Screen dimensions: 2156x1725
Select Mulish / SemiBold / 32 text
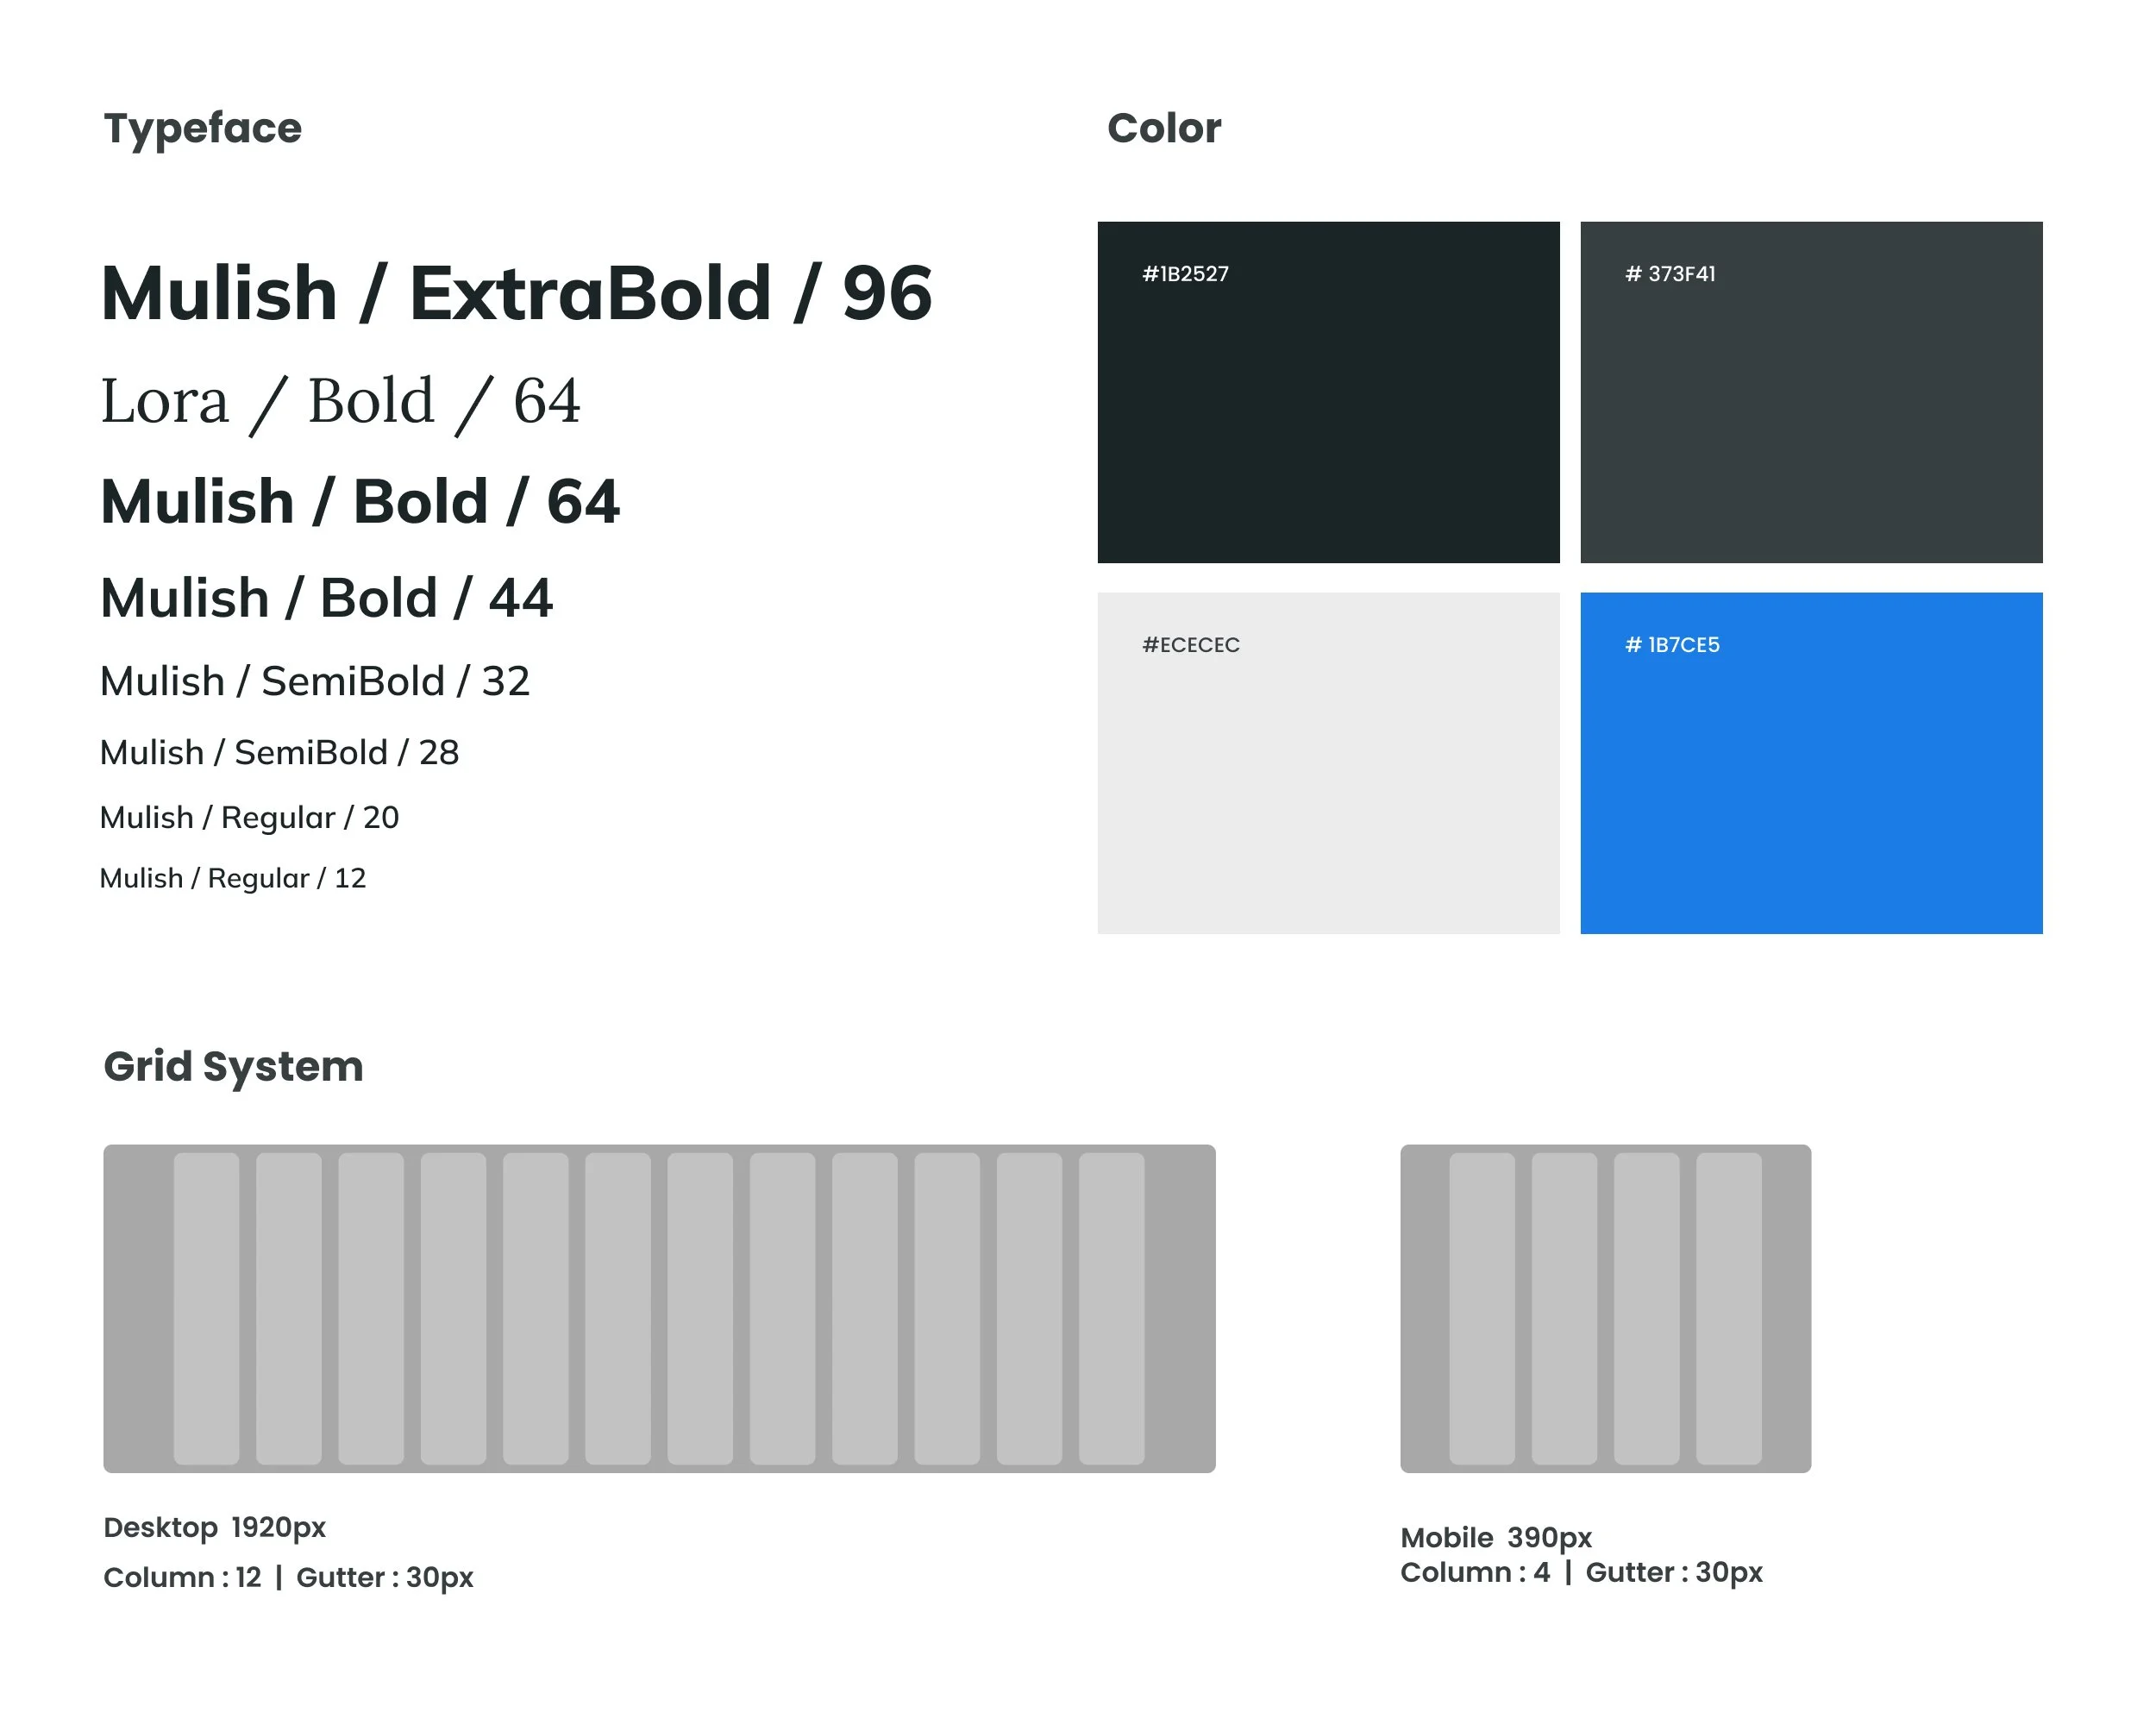point(315,681)
